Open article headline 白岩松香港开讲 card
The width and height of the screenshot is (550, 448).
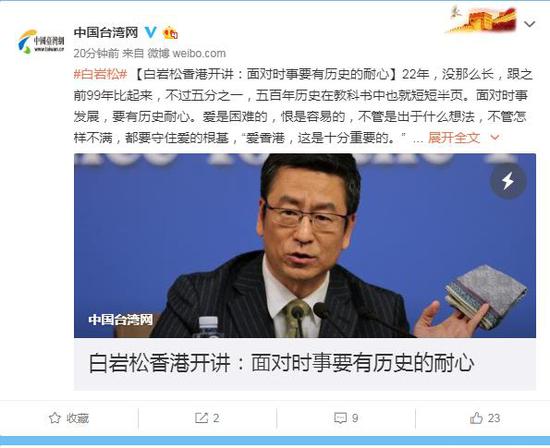(304, 363)
